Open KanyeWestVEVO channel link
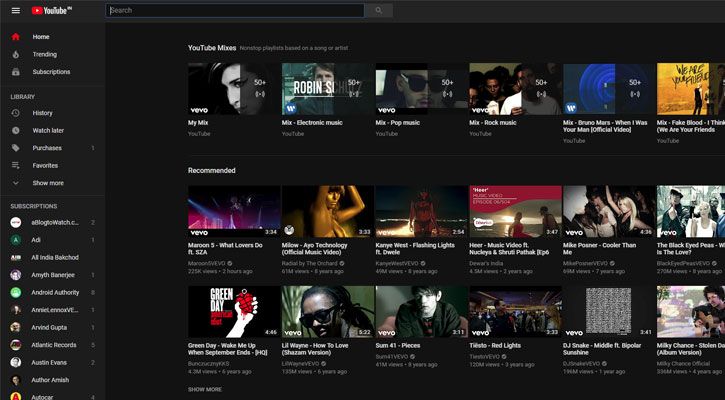The height and width of the screenshot is (400, 725). 397,263
